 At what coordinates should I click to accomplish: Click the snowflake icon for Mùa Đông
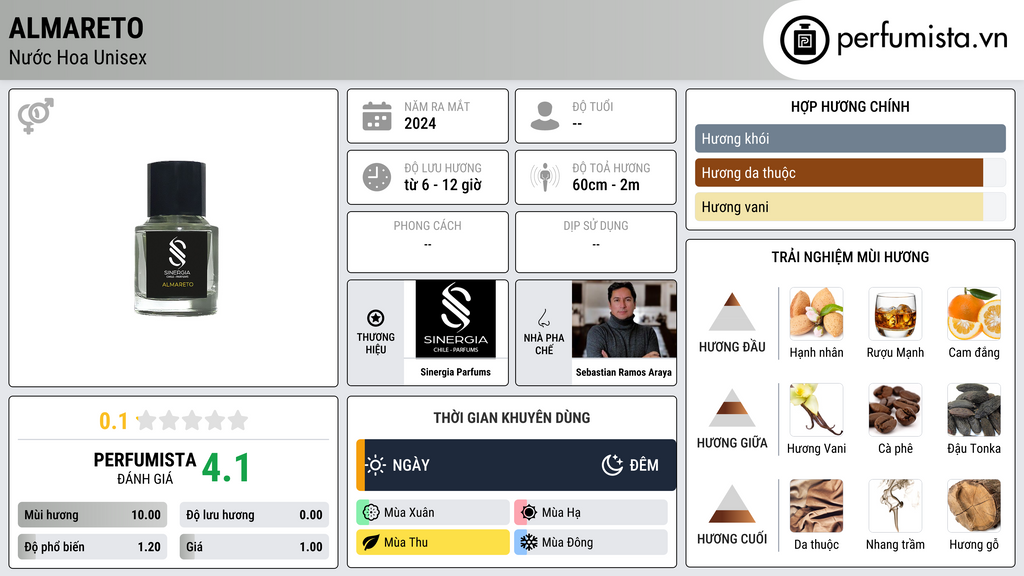click(x=529, y=543)
